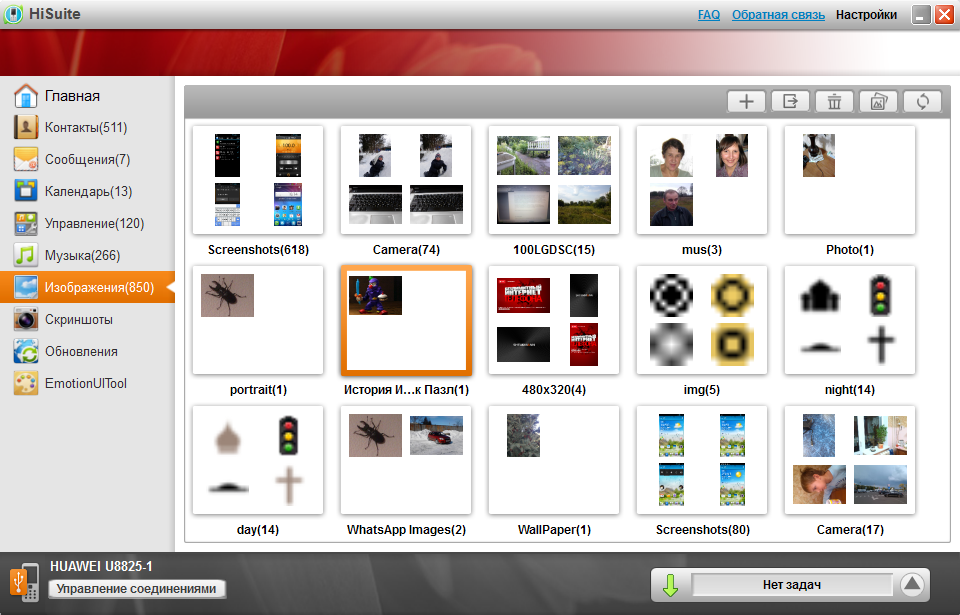Open the Главная section
Screen dimensions: 960x615
coord(72,96)
